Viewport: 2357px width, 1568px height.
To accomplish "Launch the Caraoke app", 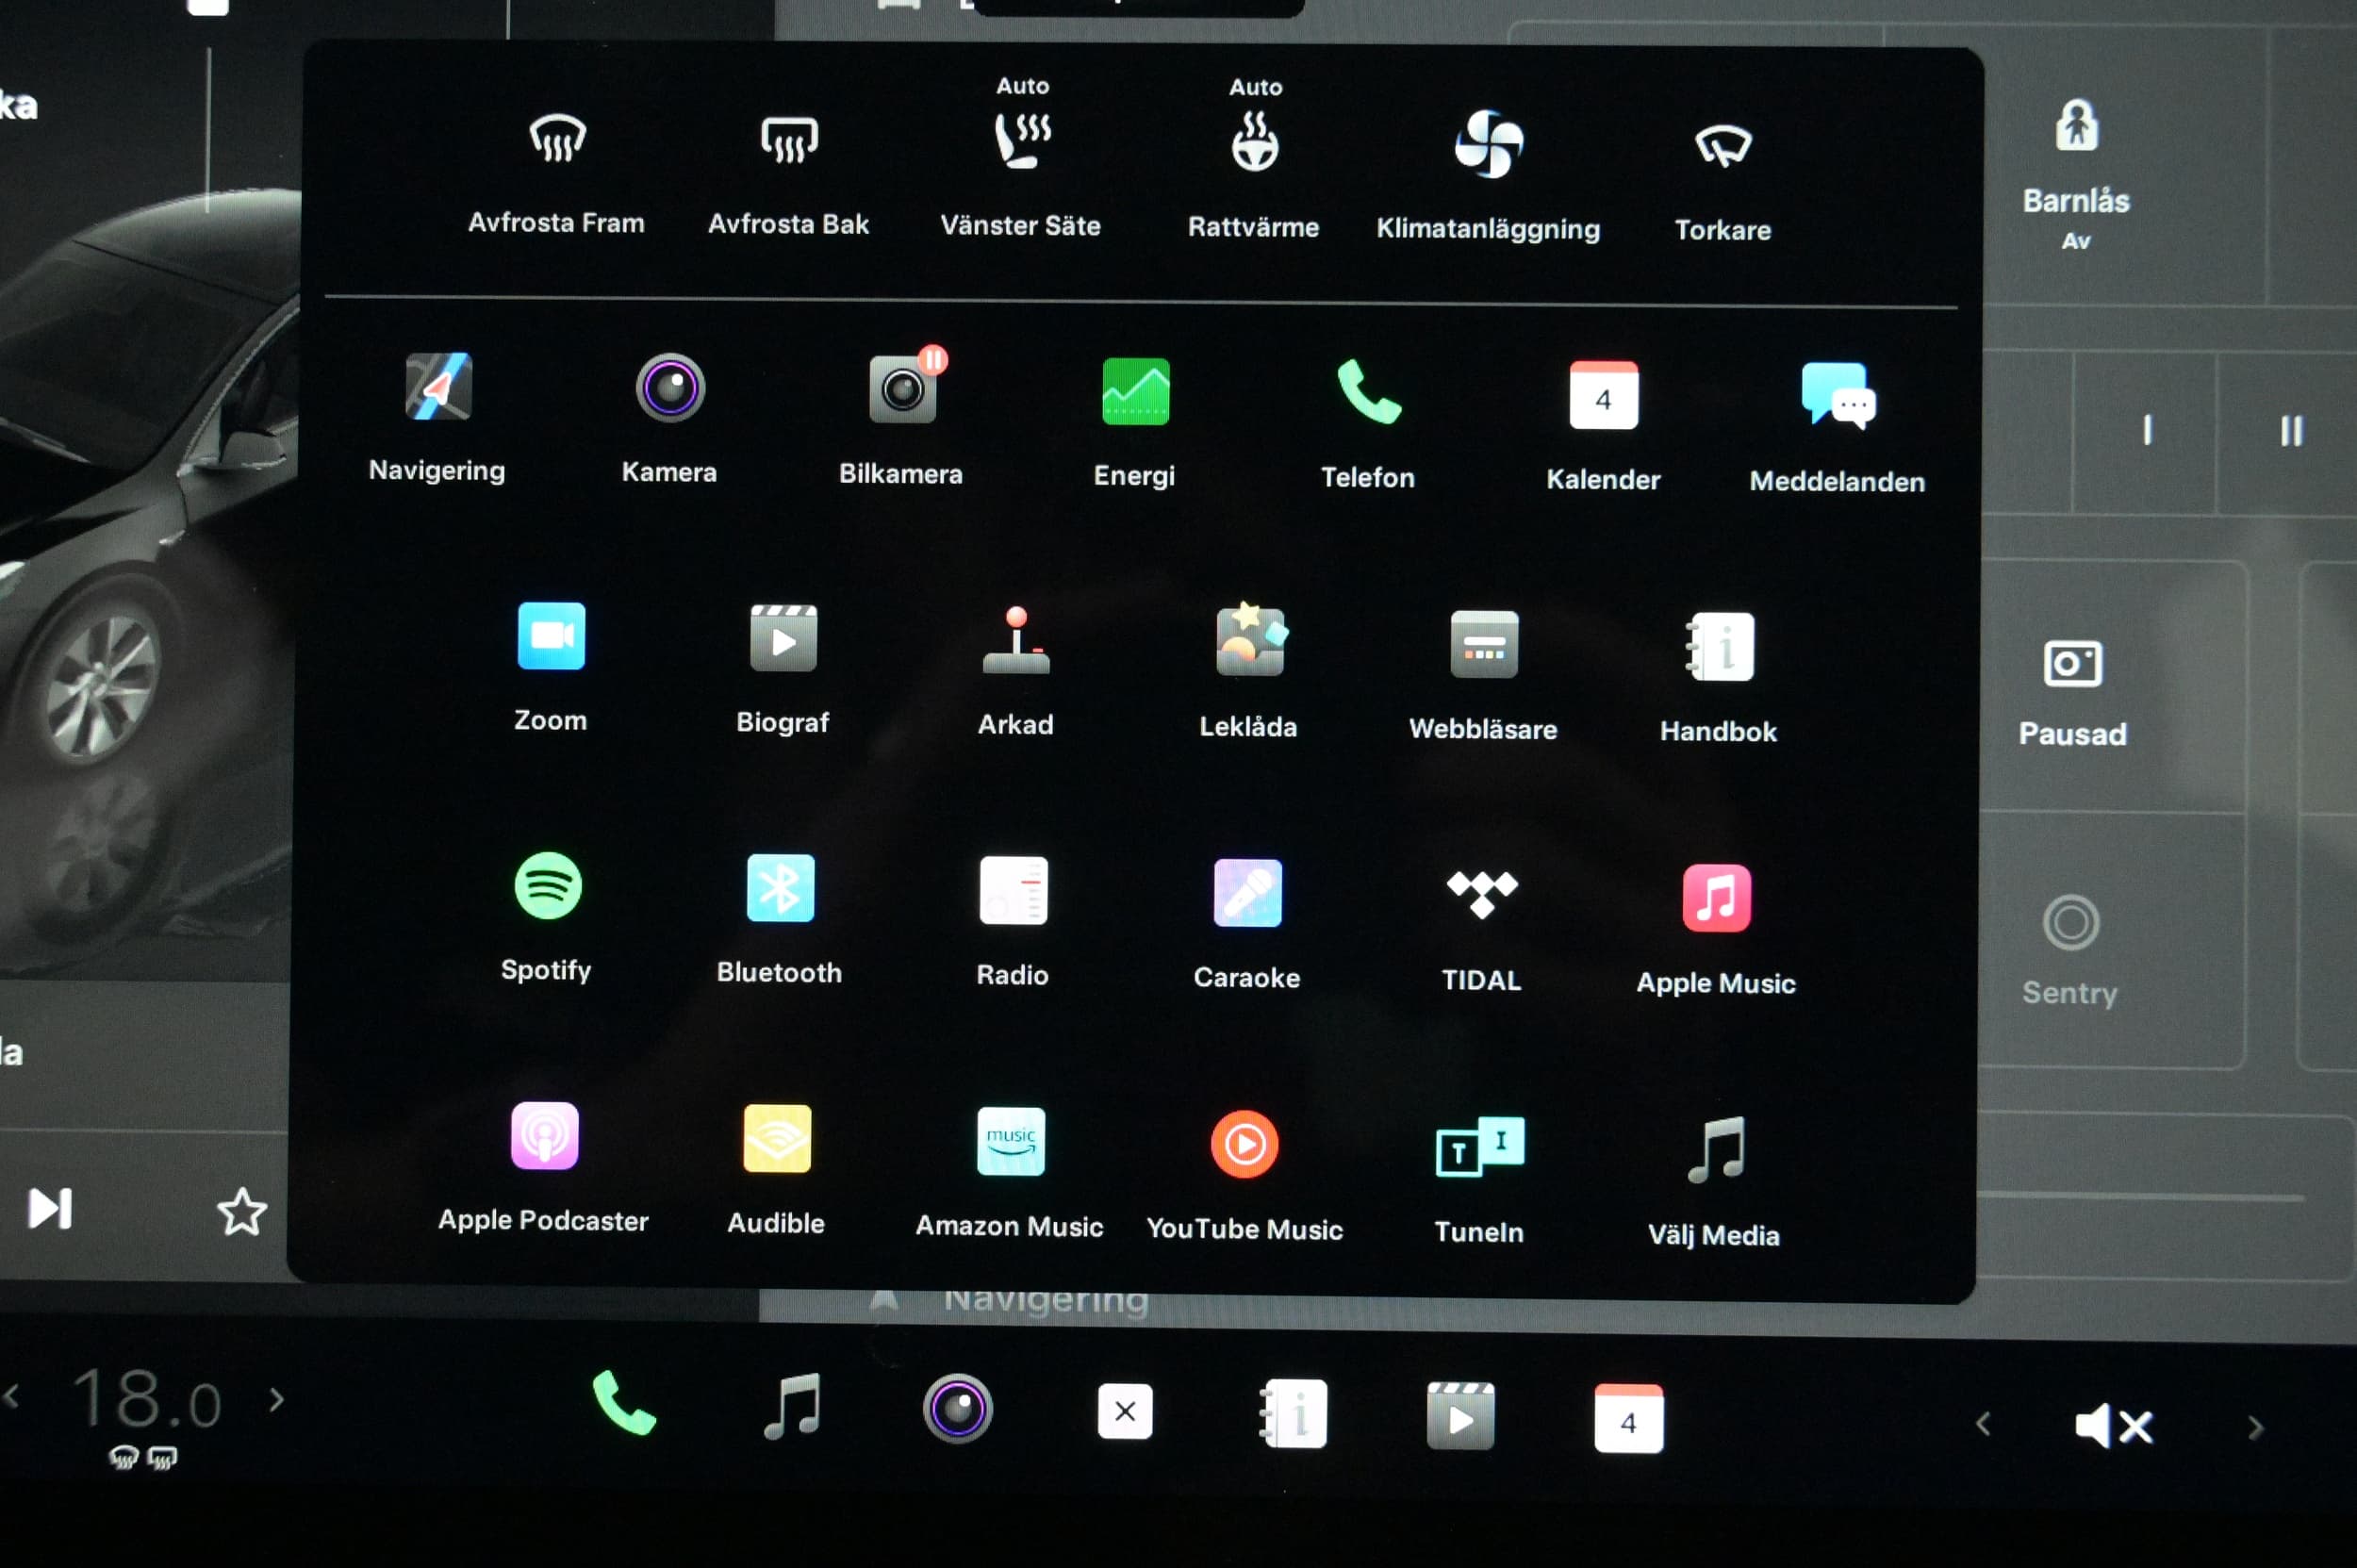I will point(1247,925).
